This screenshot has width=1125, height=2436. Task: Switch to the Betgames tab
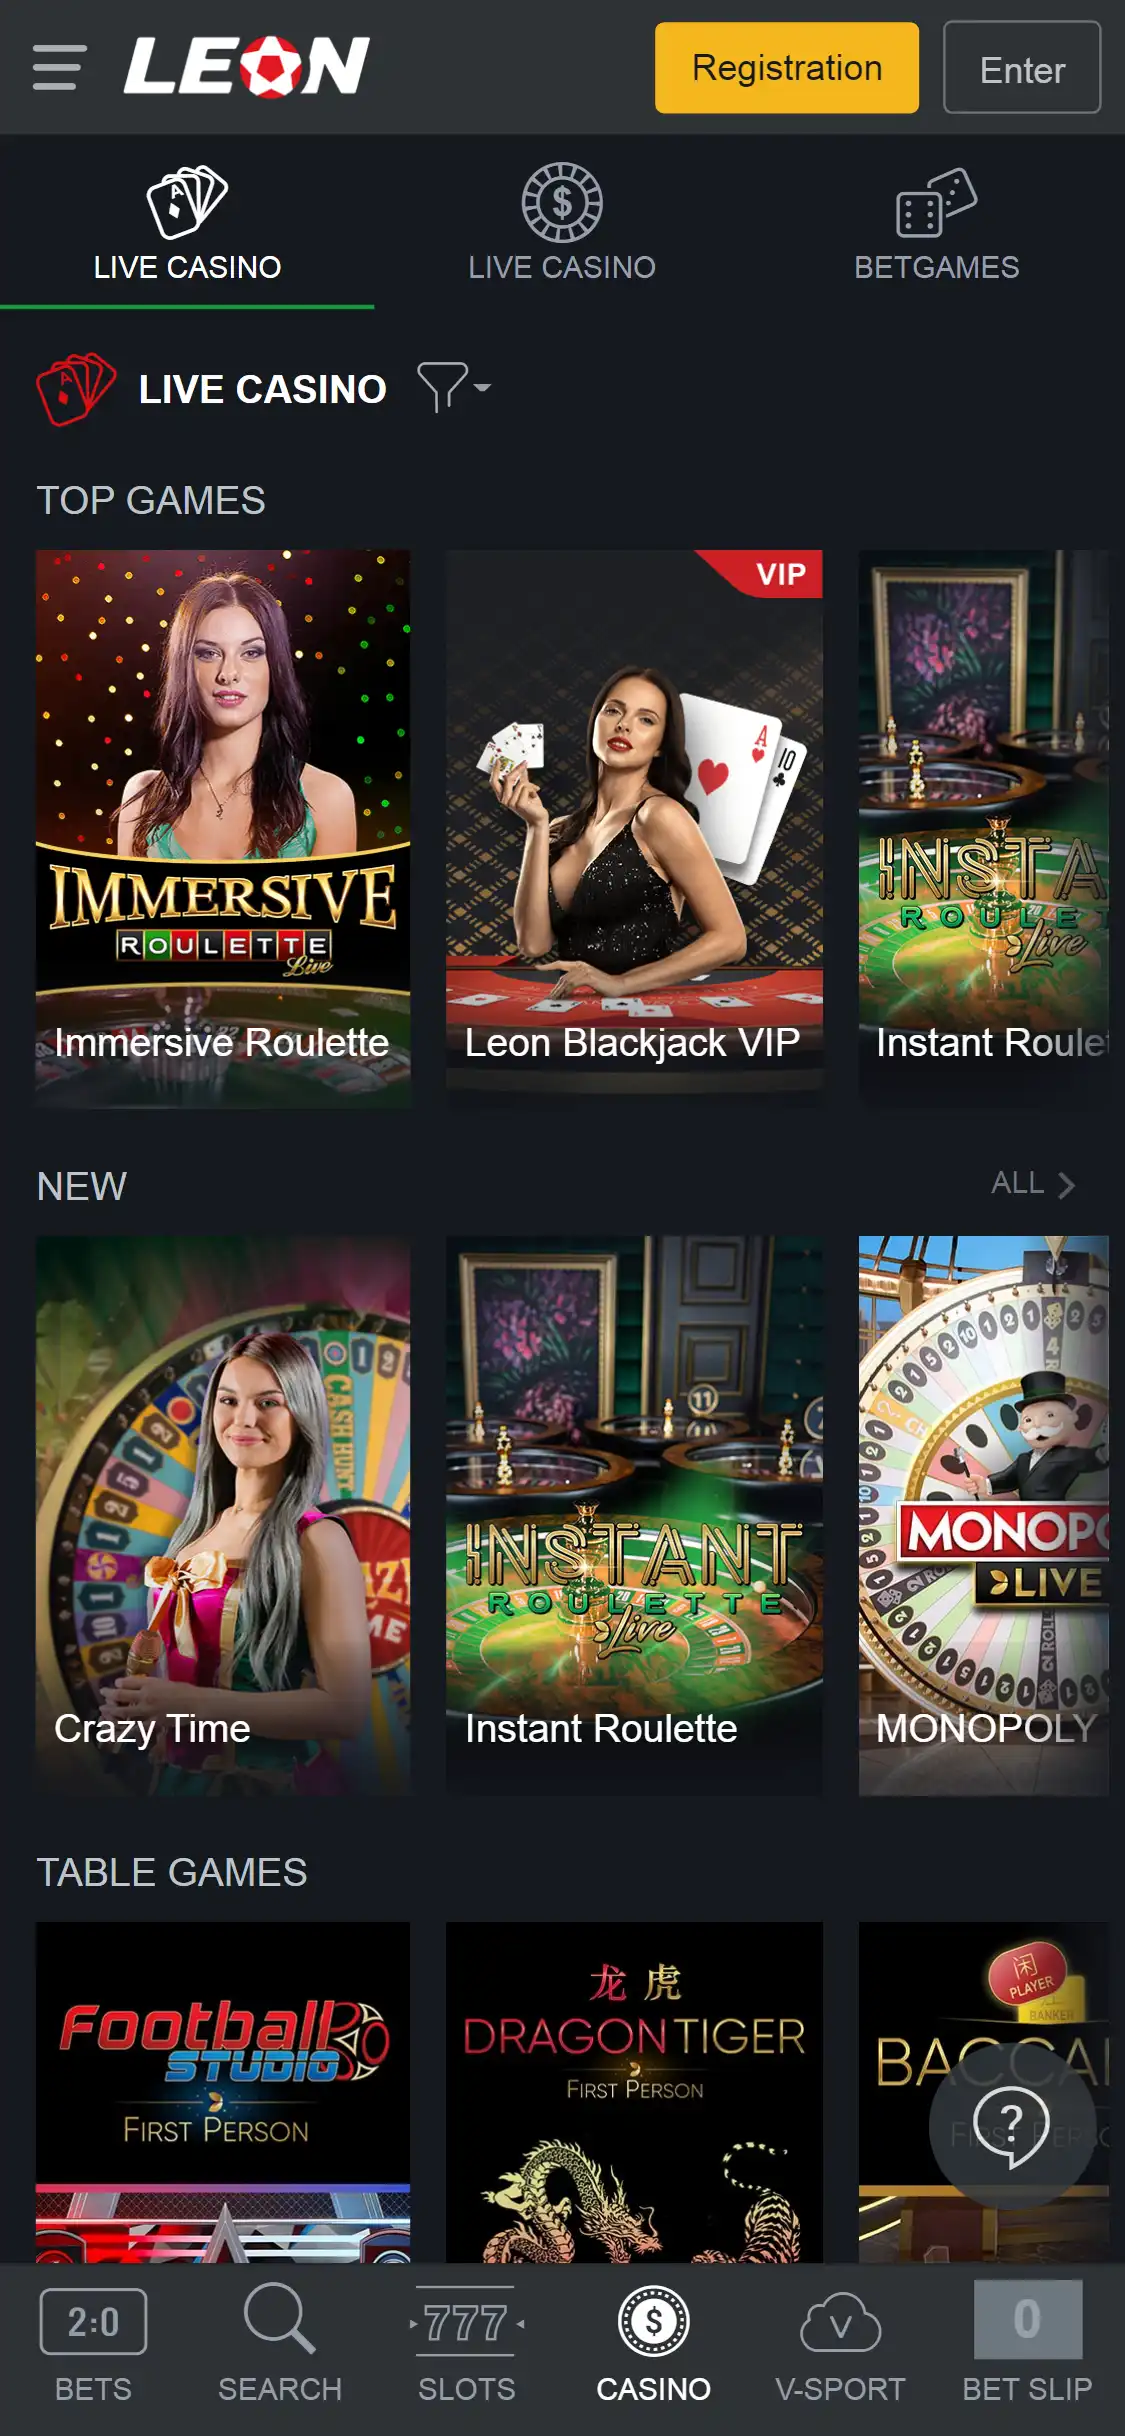tap(937, 225)
